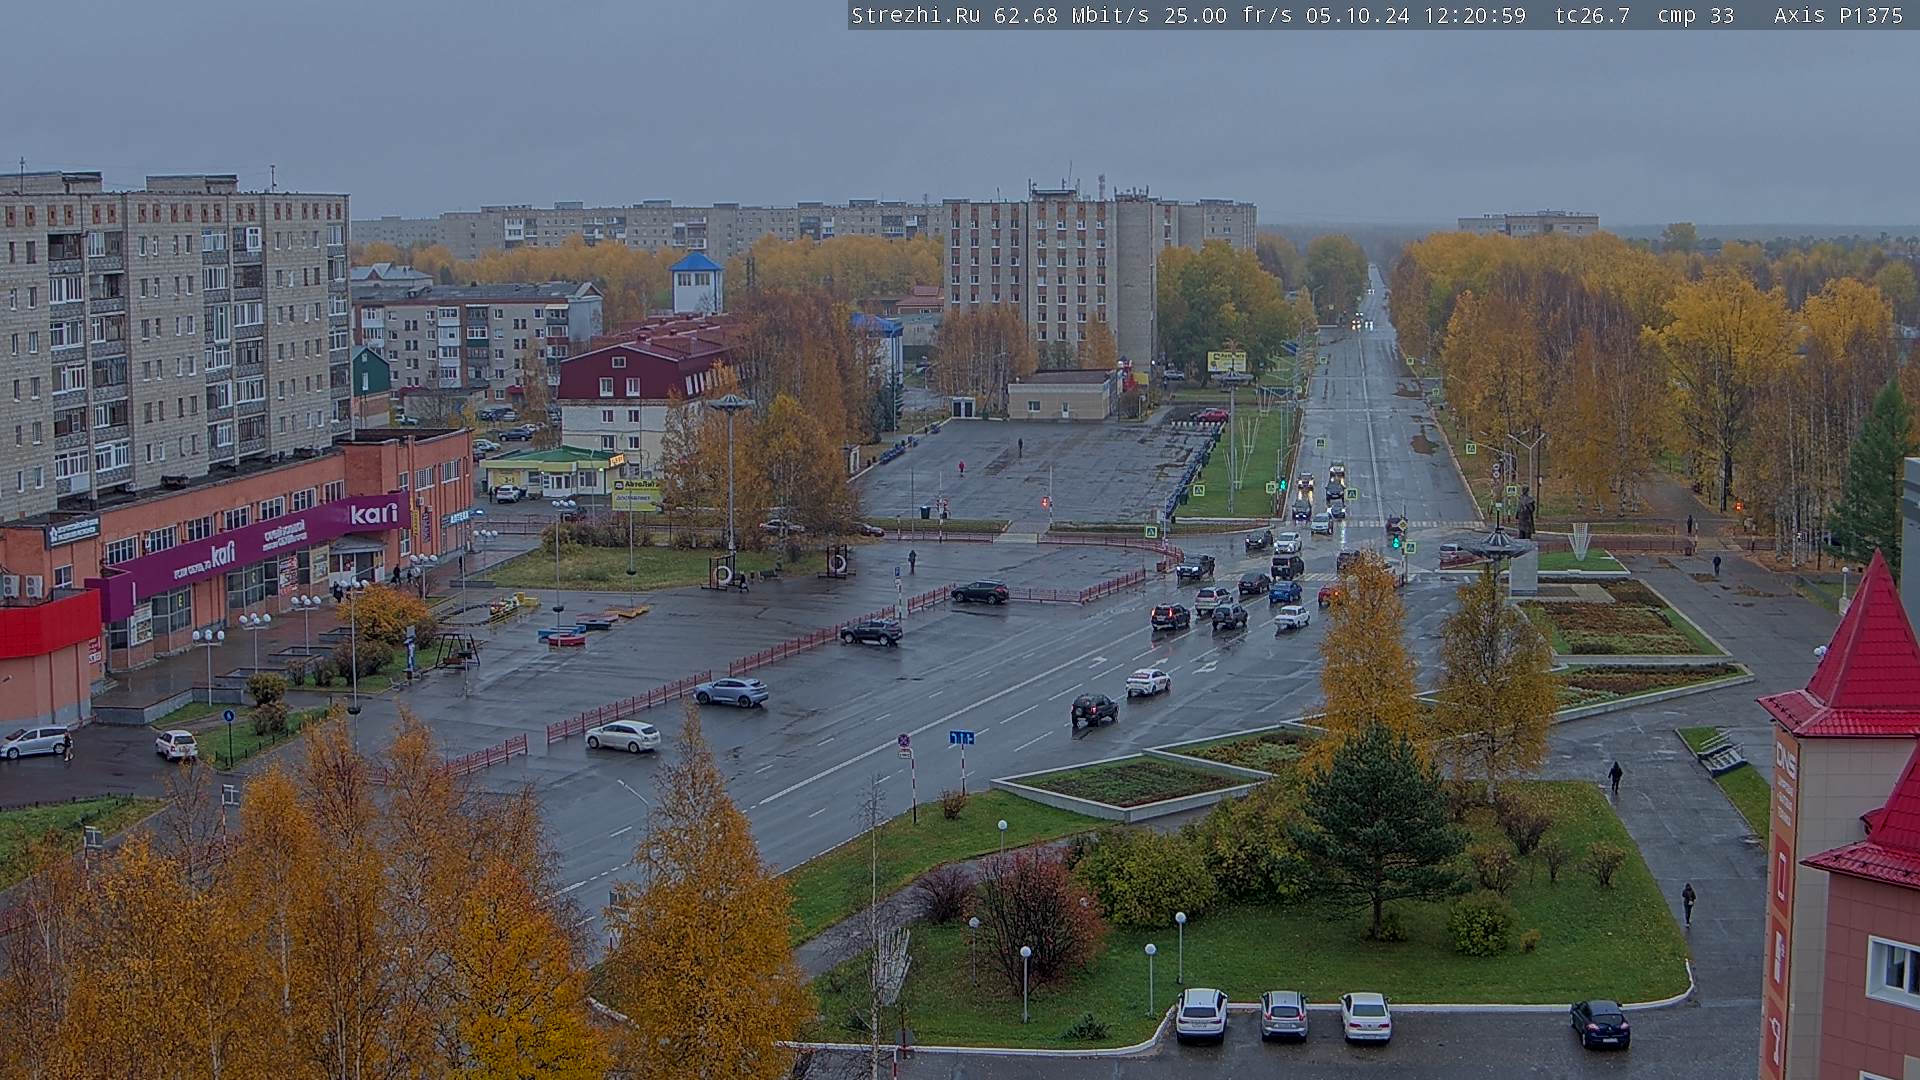Click the 25.00 fr/s frame rate value
The width and height of the screenshot is (1920, 1080).
(1228, 16)
